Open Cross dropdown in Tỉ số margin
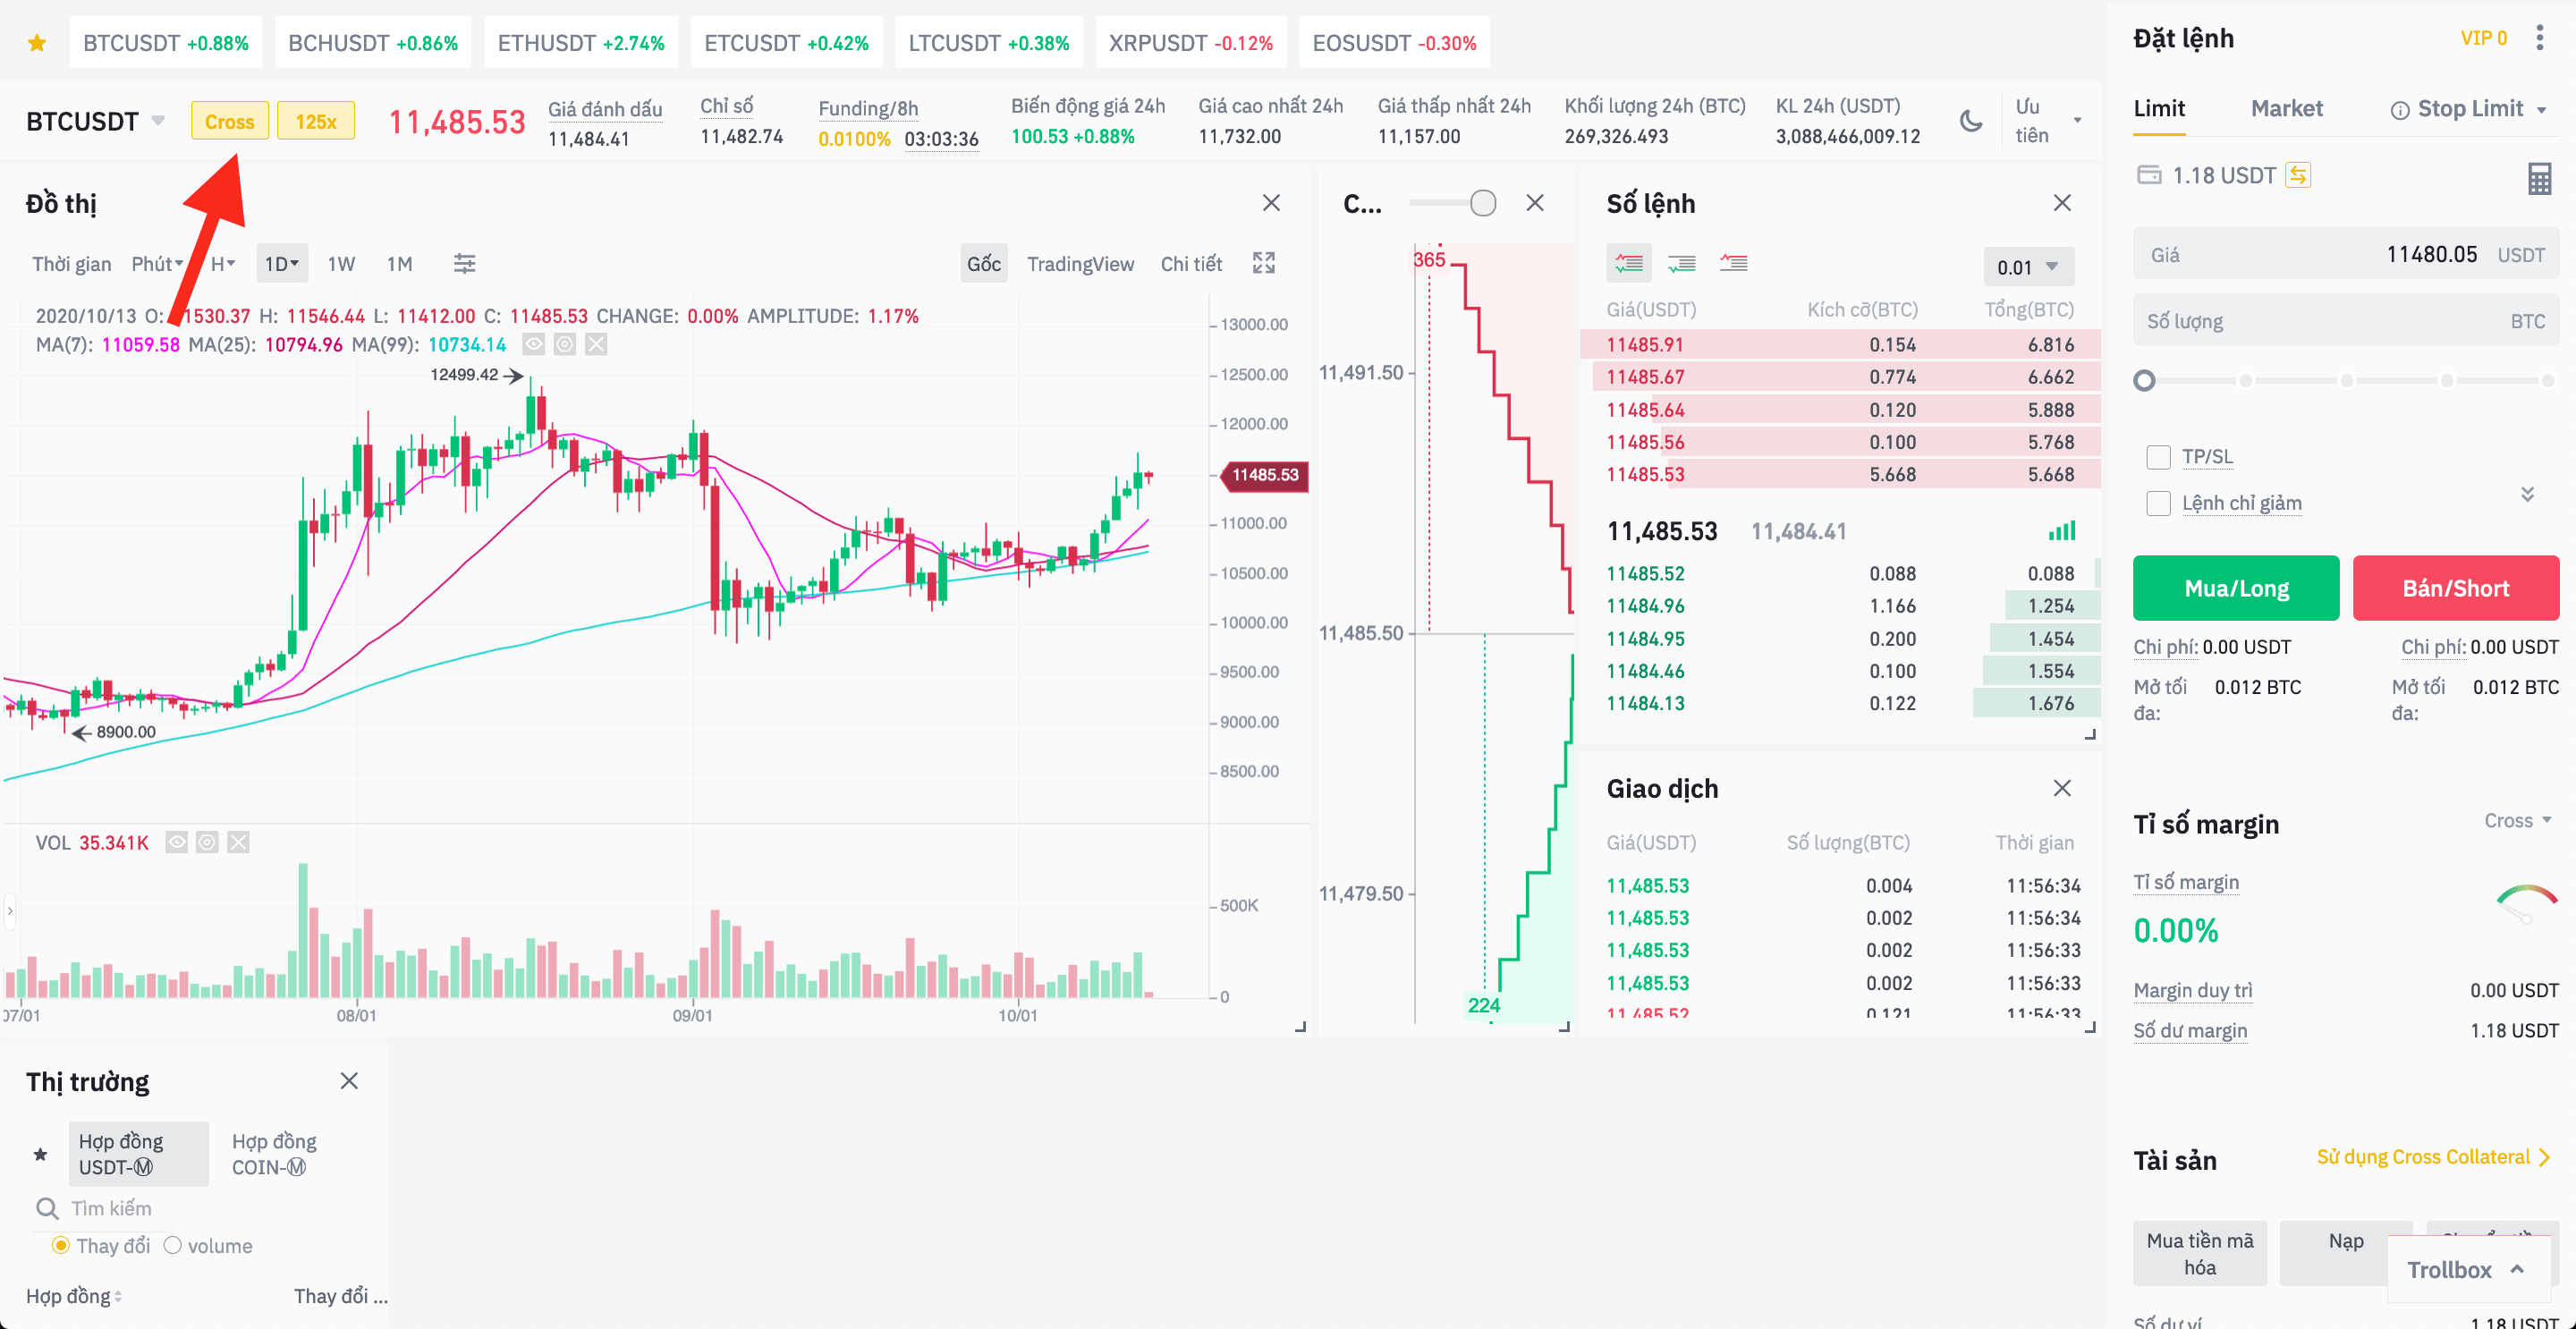The height and width of the screenshot is (1329, 2576). [x=2518, y=821]
